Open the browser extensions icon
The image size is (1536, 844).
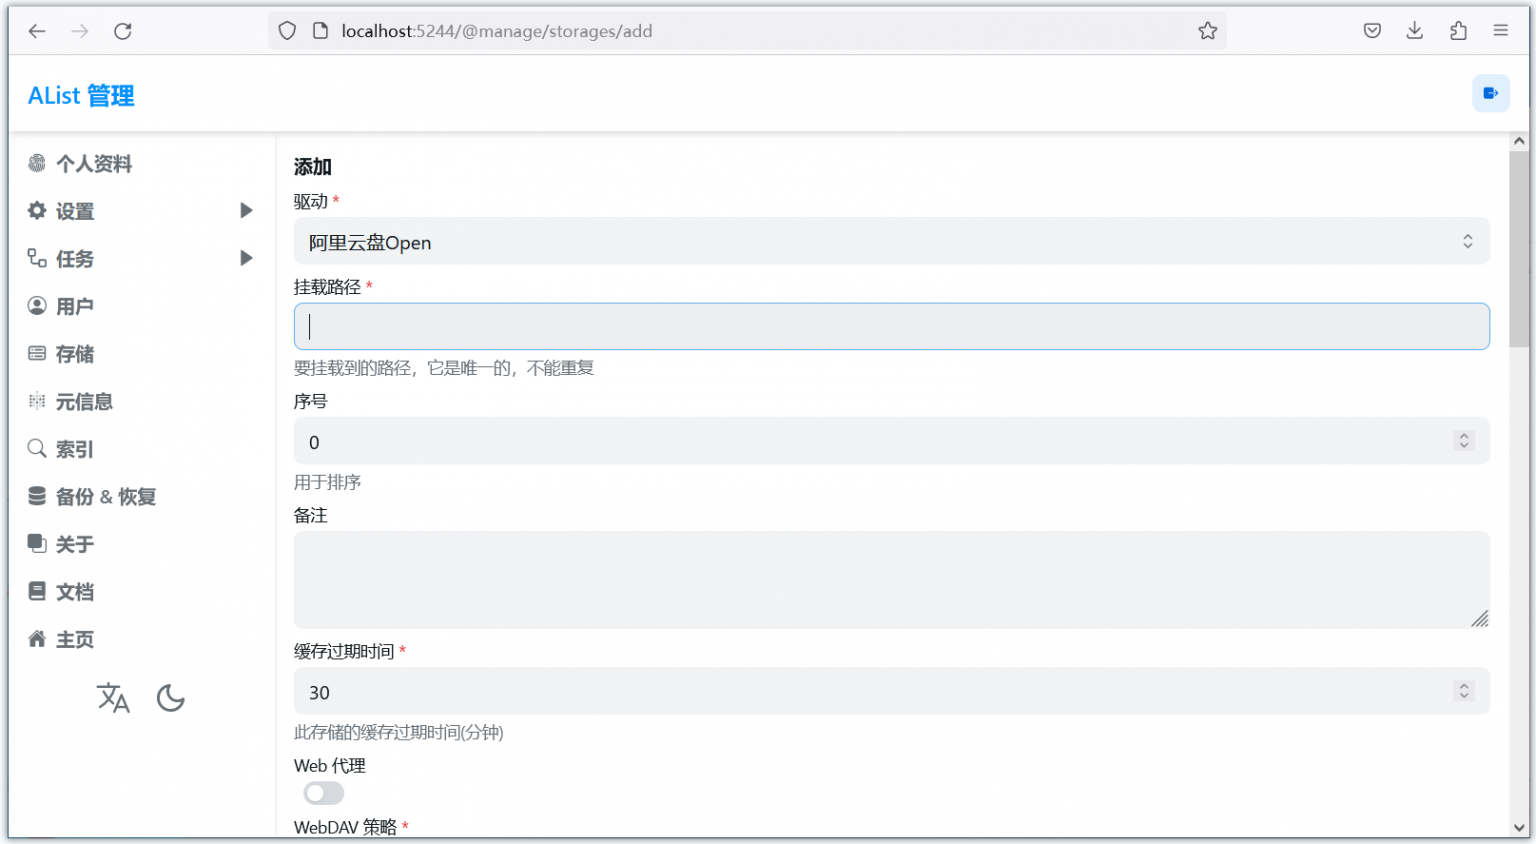point(1458,31)
